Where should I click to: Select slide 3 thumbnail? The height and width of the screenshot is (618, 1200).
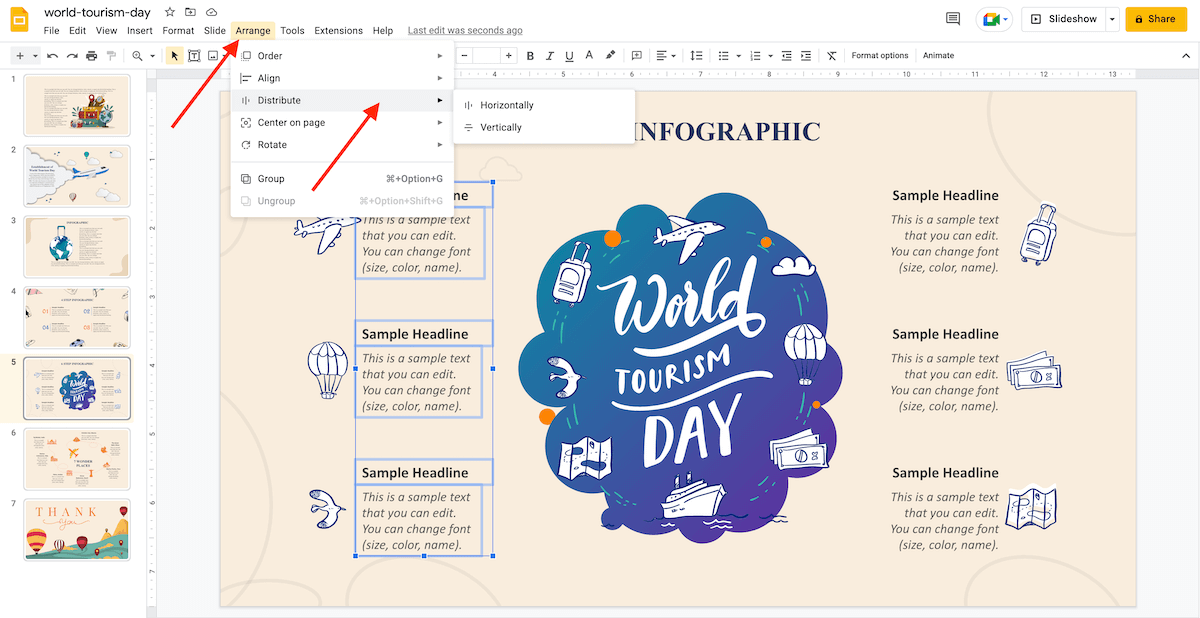77,245
